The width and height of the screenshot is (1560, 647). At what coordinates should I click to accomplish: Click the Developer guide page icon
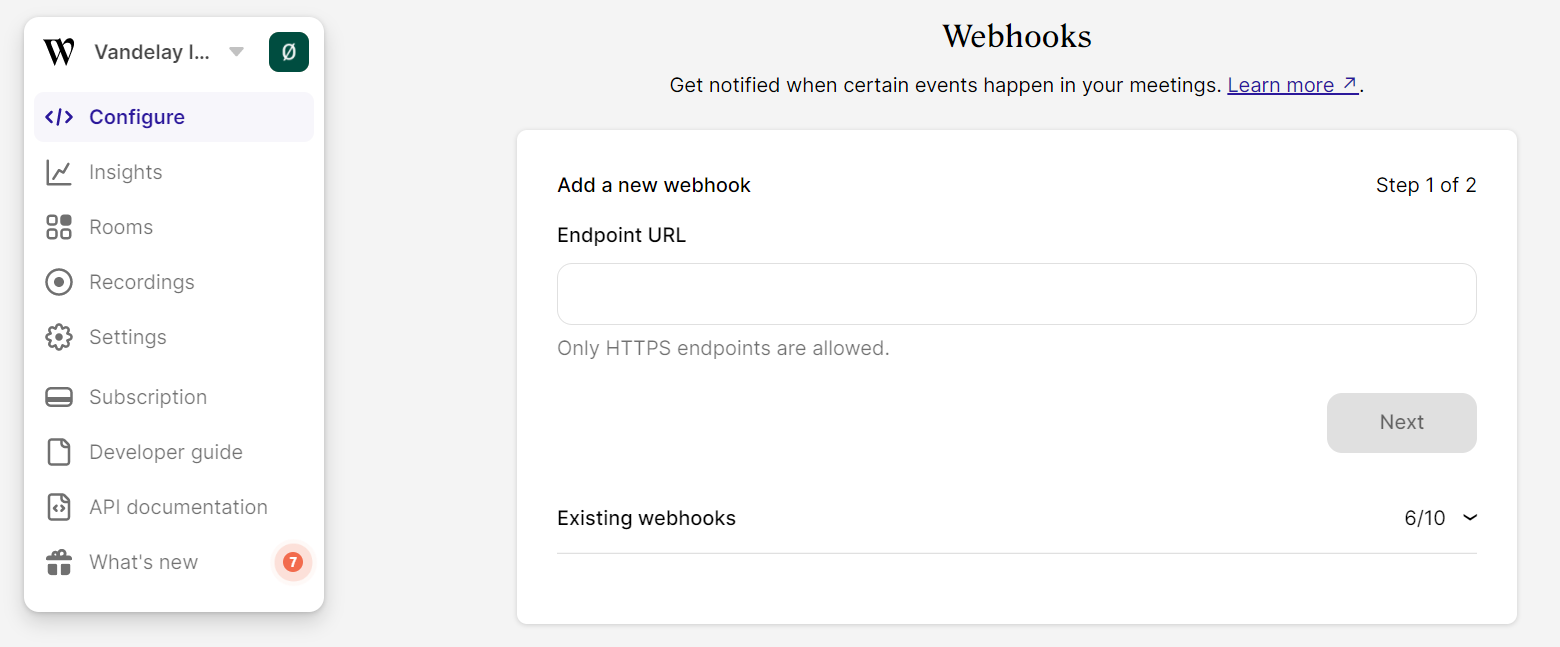59,452
